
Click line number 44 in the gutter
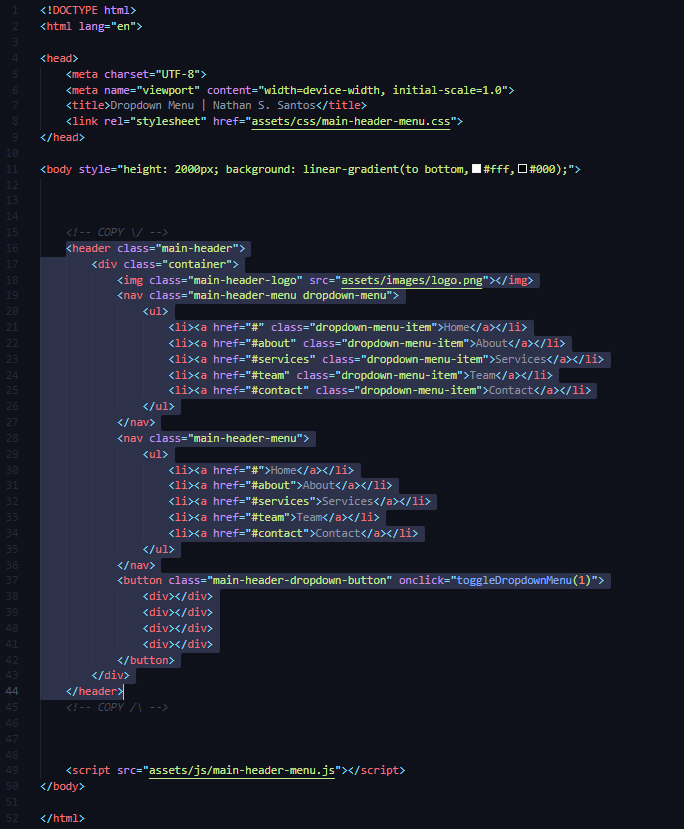click(x=13, y=691)
